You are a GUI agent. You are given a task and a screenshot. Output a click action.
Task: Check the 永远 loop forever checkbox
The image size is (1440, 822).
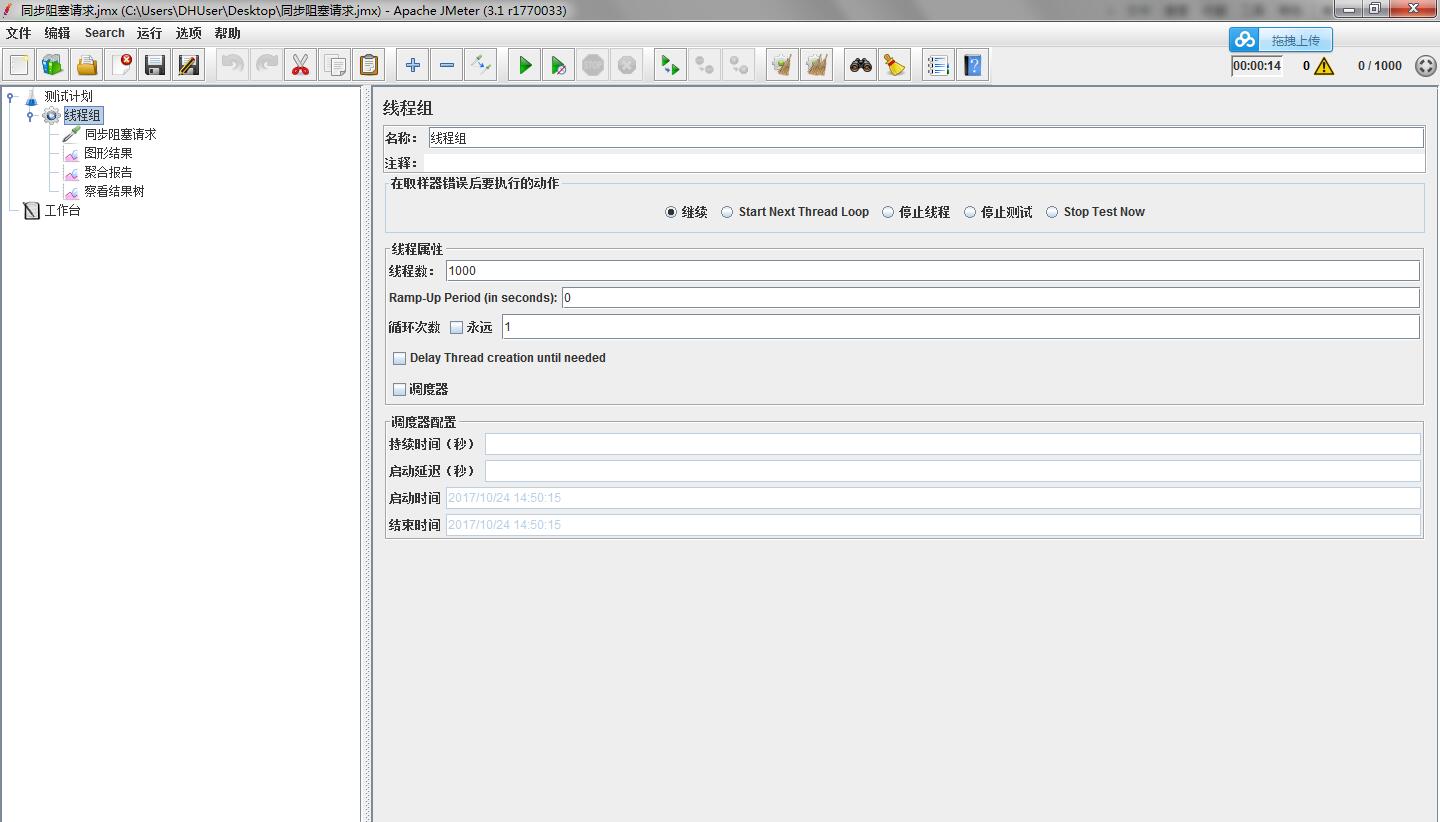(x=457, y=327)
